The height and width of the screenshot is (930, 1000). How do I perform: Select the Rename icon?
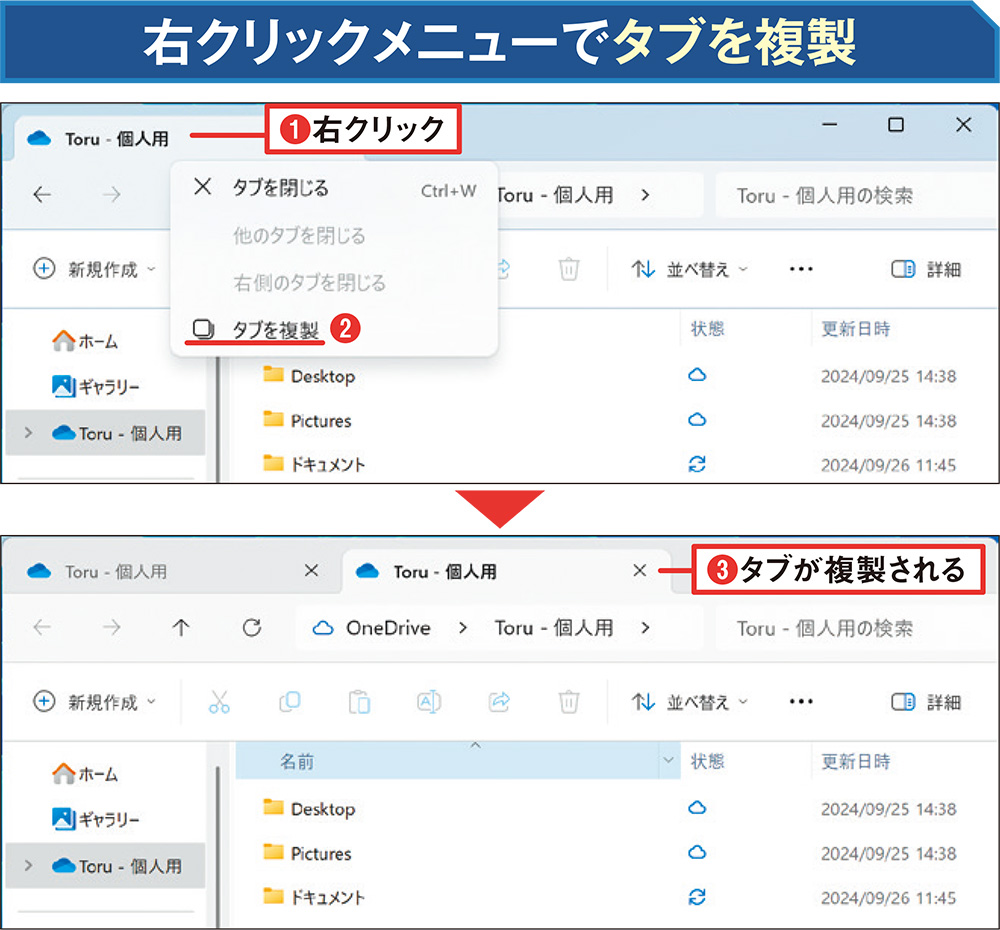point(429,701)
